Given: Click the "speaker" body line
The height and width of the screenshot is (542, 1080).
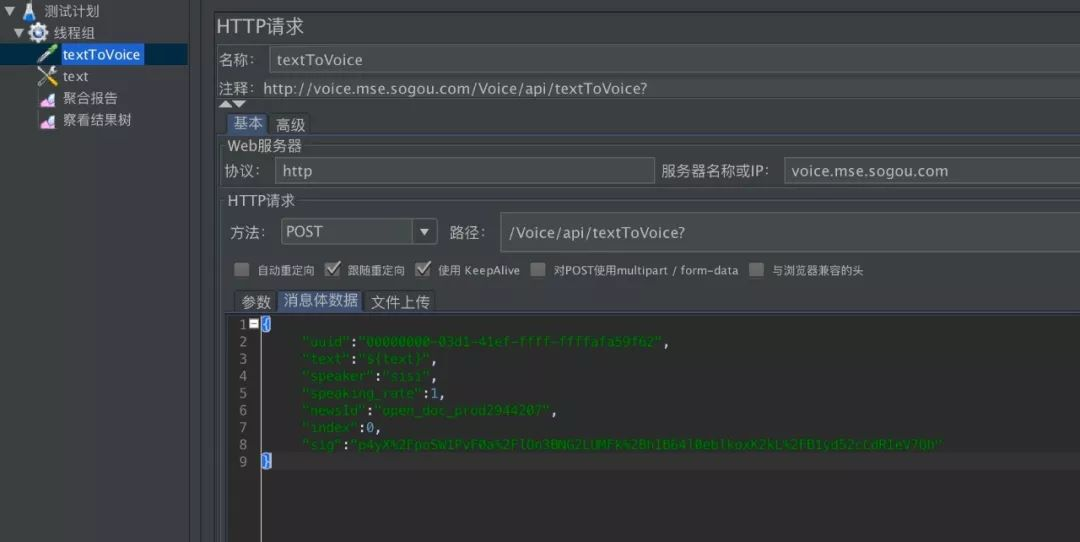Looking at the screenshot, I should click(369, 376).
